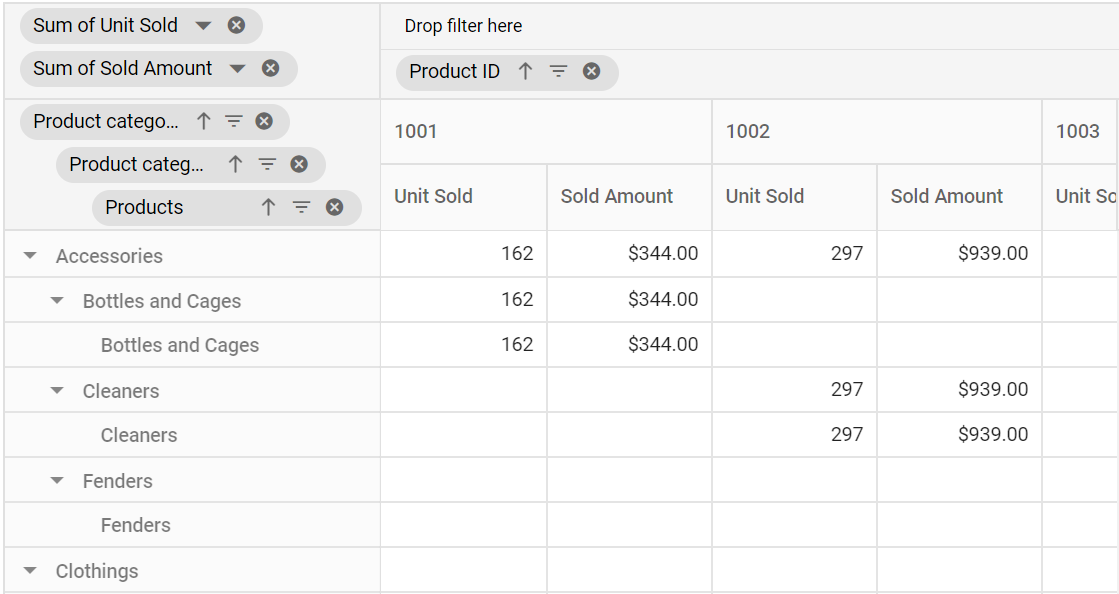
Task: Click Unit Sold header under 1001
Action: point(464,196)
